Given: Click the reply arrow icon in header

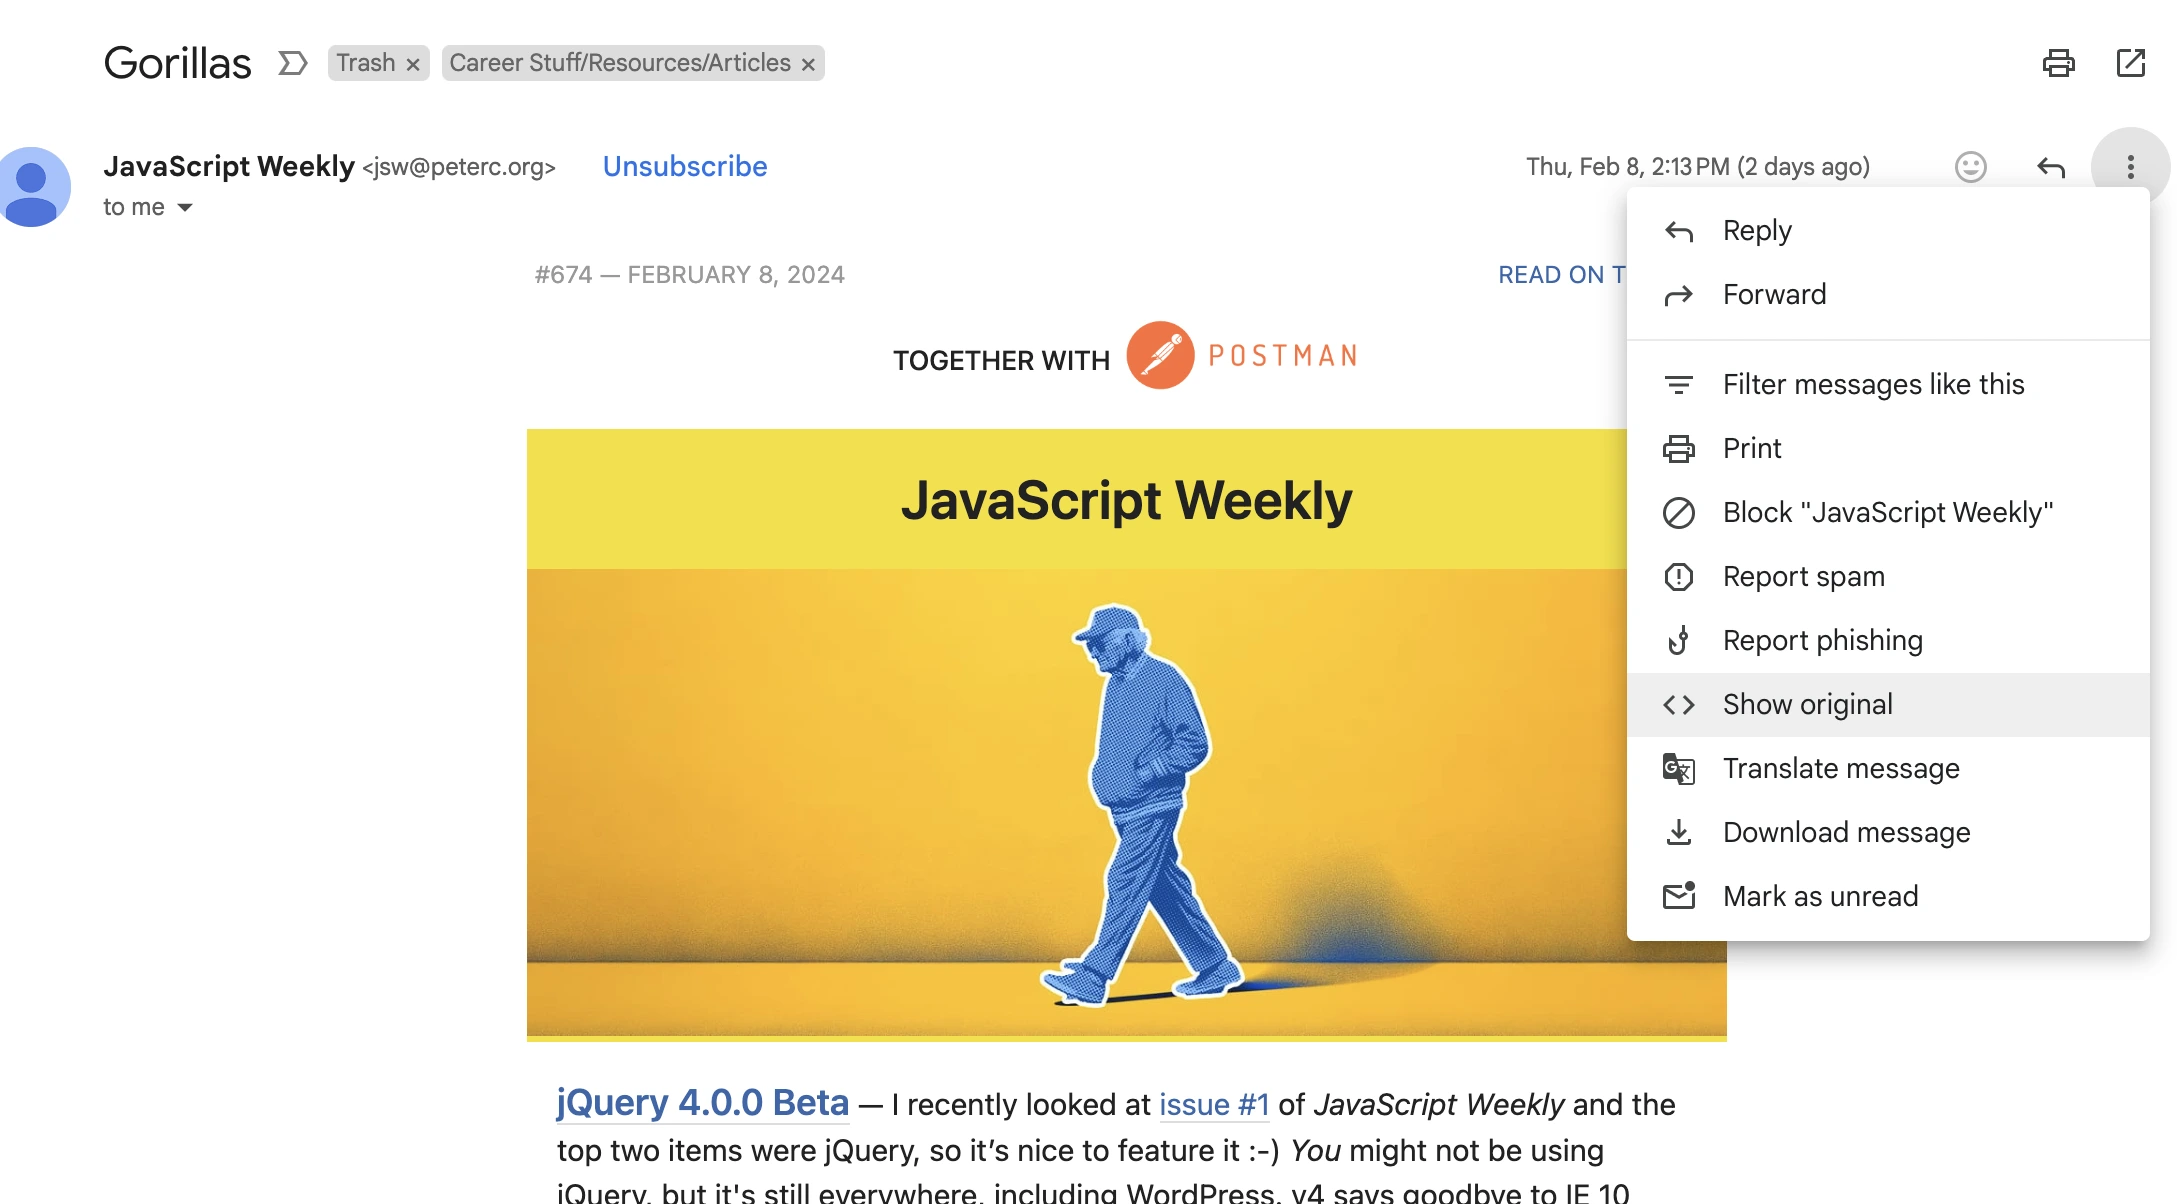Looking at the screenshot, I should pos(2051,167).
